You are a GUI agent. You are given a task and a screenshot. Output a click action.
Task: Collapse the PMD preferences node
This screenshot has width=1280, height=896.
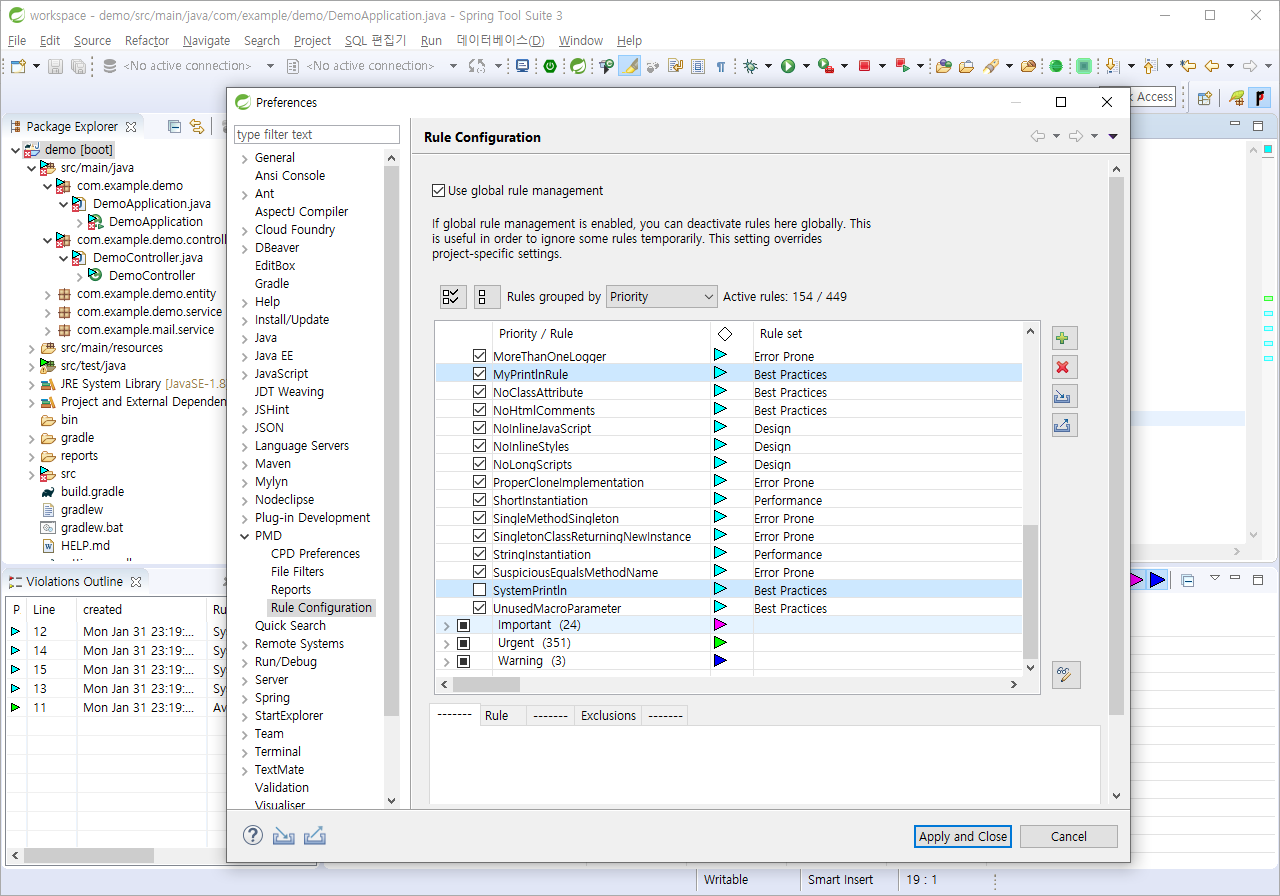point(245,536)
